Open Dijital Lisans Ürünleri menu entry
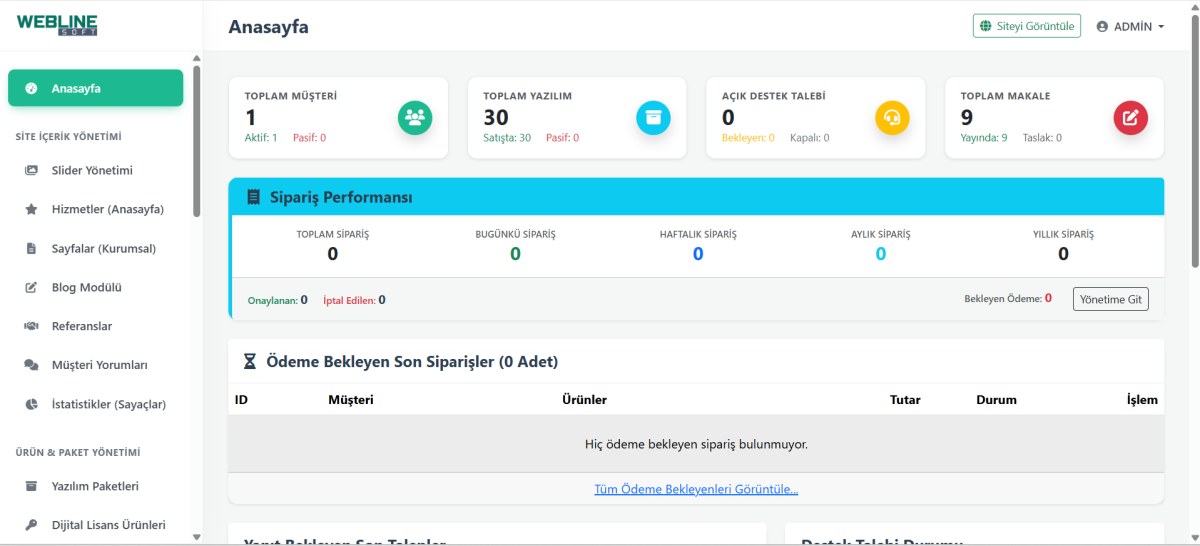Screen dimensions: 1200x546 108,524
